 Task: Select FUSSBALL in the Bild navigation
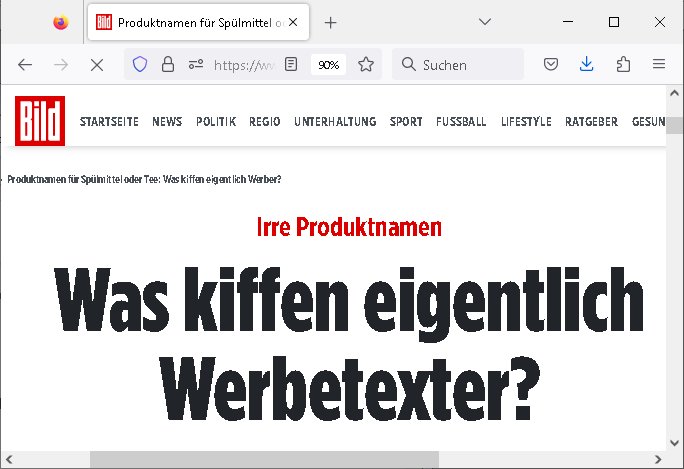click(461, 122)
